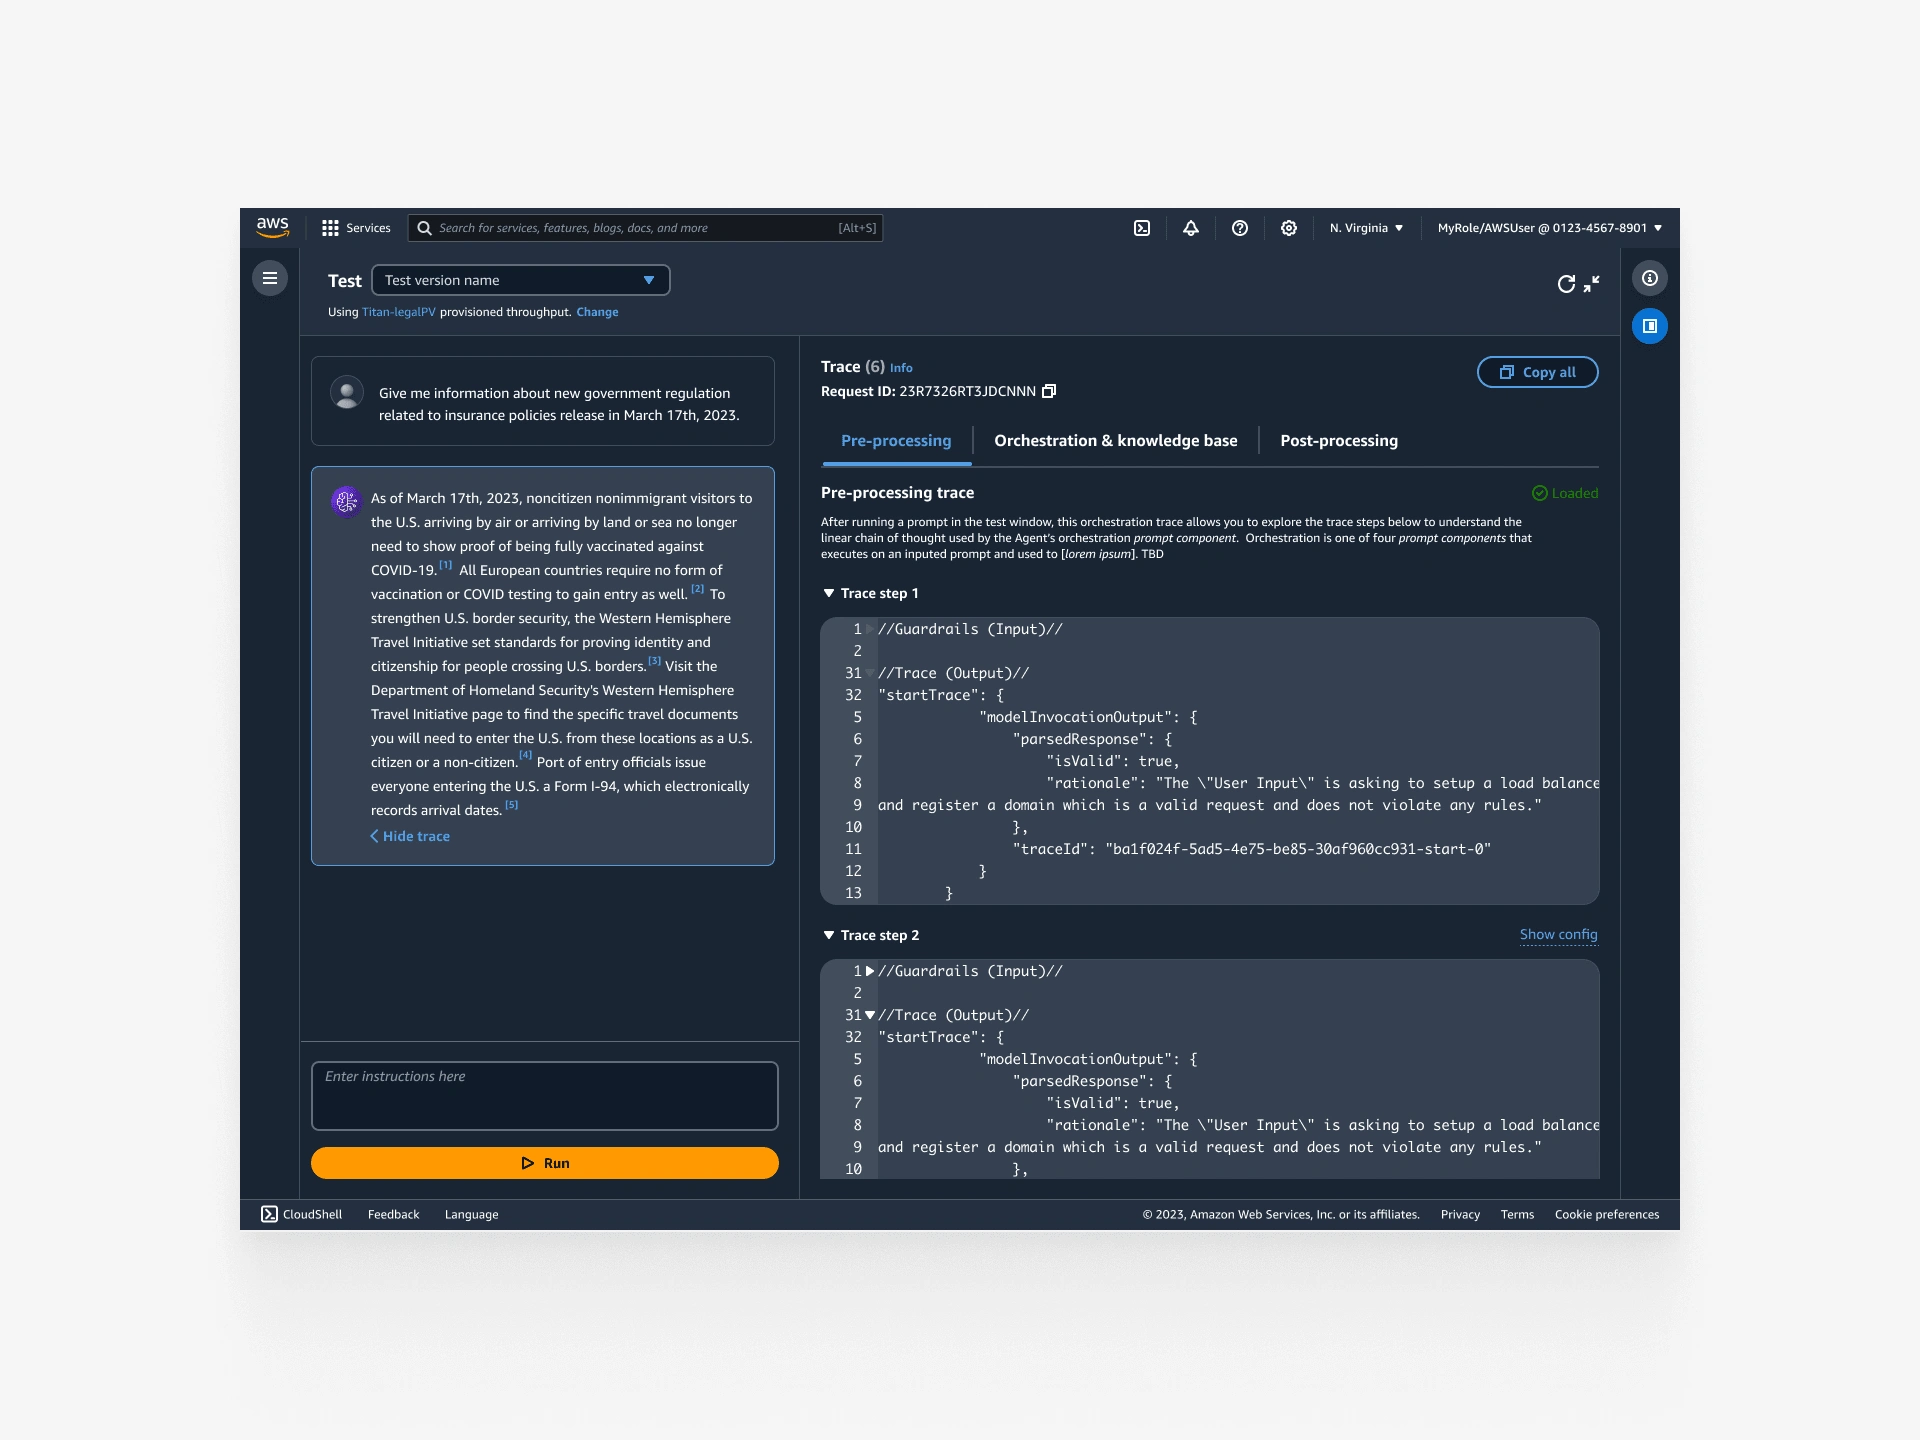This screenshot has width=1920, height=1440.
Task: Expand Guardrails (Input) in Trace step 2
Action: pyautogui.click(x=870, y=971)
